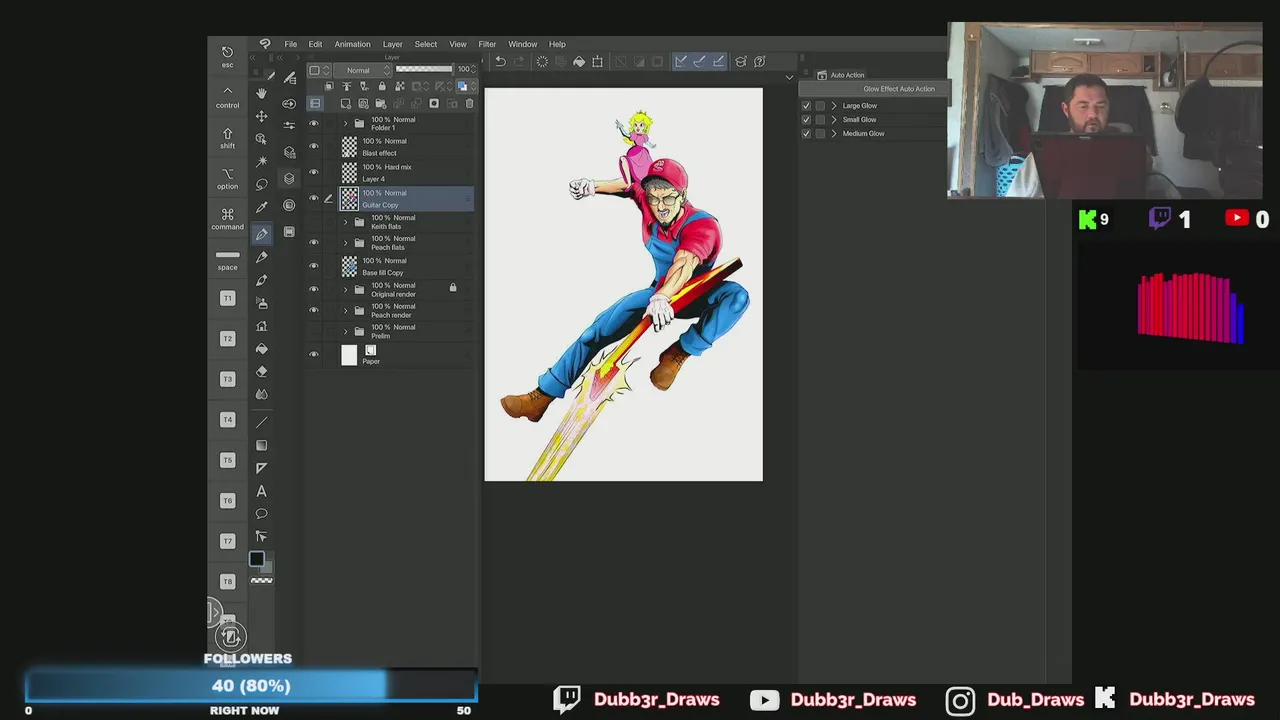Uncheck the Small Glow auto action

click(x=806, y=120)
